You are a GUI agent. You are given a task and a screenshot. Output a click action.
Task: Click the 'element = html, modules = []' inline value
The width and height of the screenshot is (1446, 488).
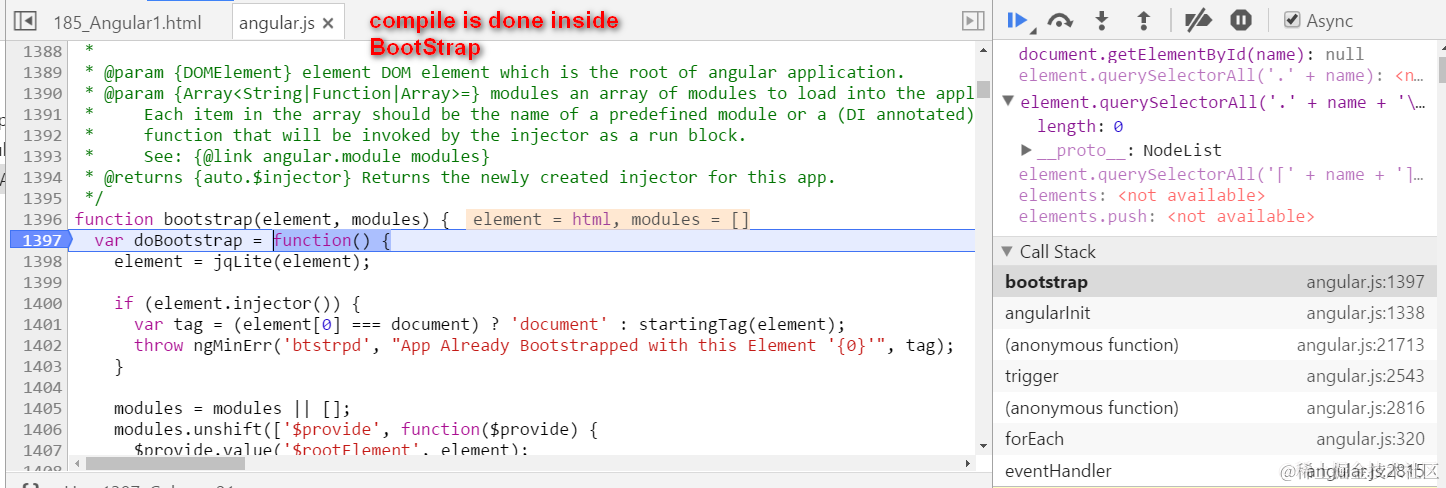click(610, 219)
